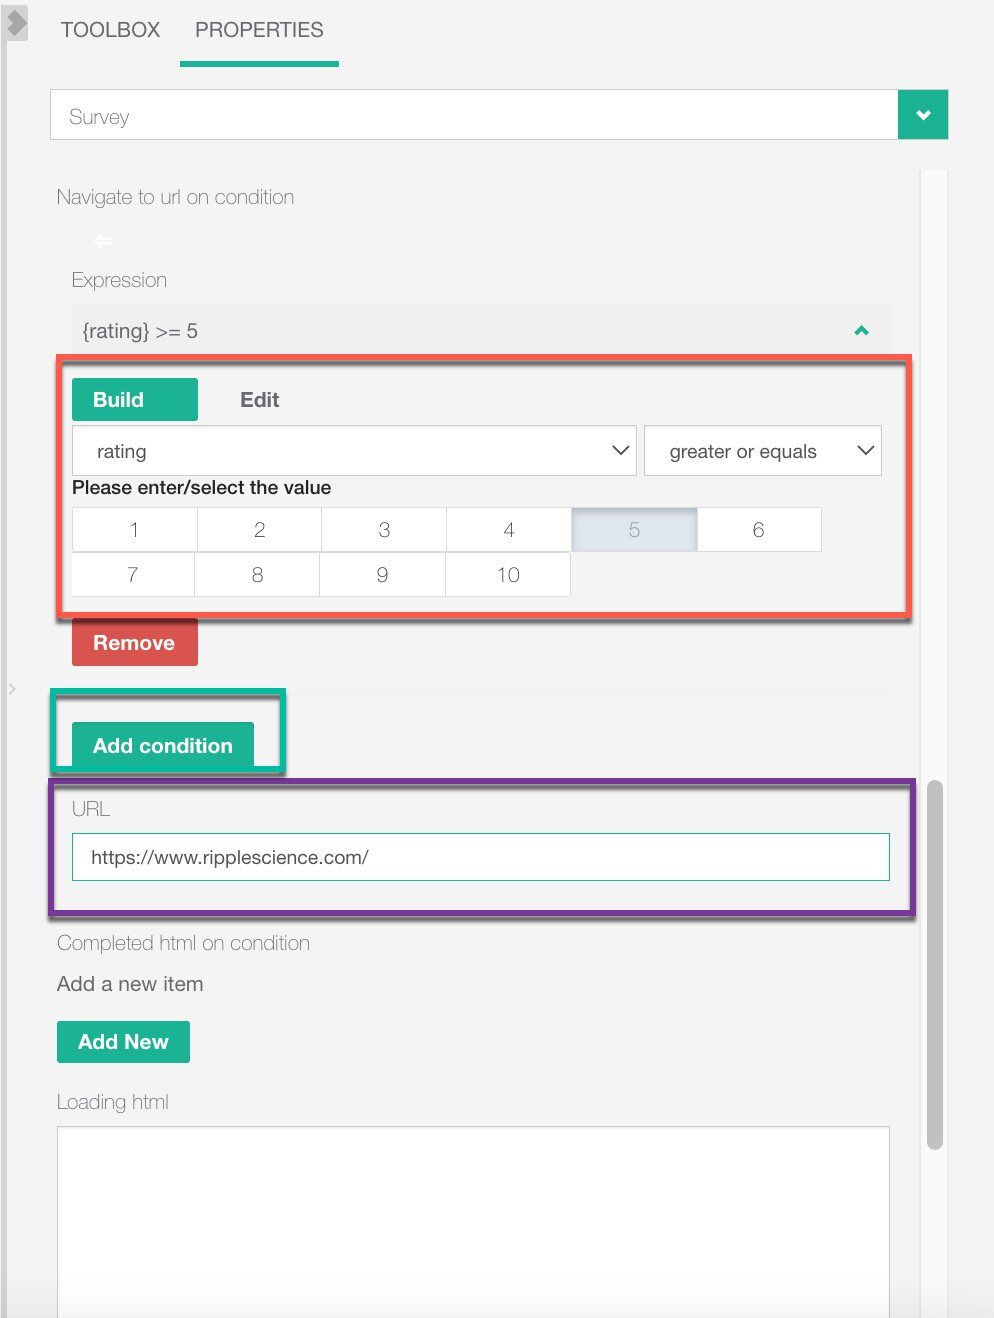Viewport: 994px width, 1318px height.
Task: Open the rating question dropdown
Action: 354,451
